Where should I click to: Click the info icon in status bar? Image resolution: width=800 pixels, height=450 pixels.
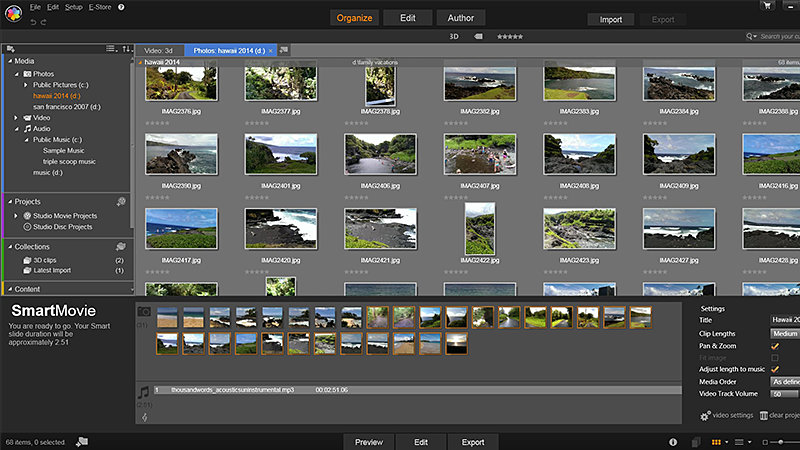[671, 441]
